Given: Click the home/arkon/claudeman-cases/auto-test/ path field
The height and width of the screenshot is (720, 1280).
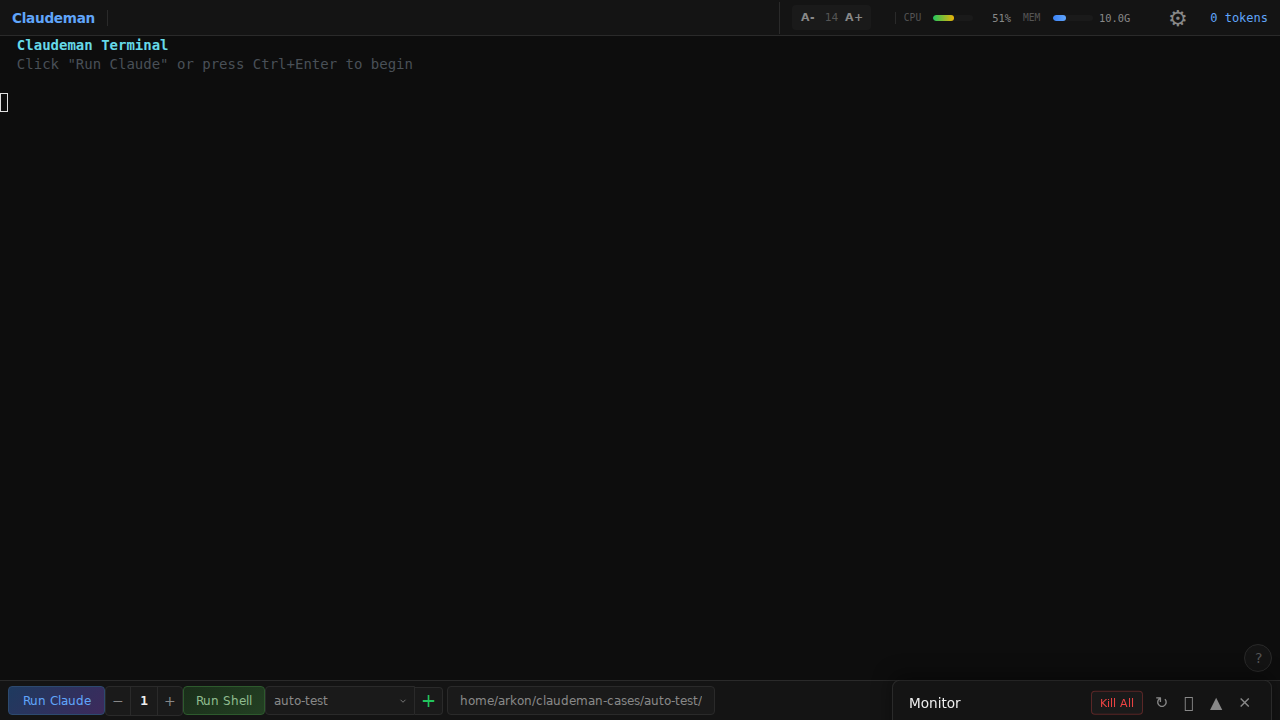Looking at the screenshot, I should (581, 701).
